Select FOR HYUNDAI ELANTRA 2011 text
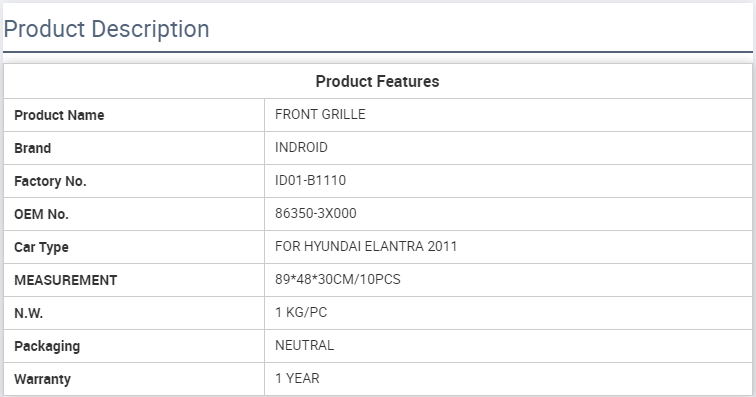Image resolution: width=756 pixels, height=397 pixels. (x=366, y=246)
